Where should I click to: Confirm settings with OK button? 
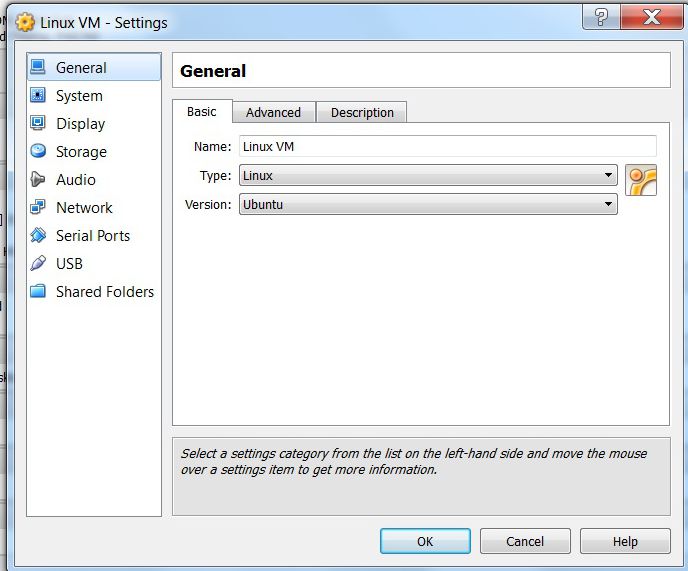pyautogui.click(x=425, y=541)
